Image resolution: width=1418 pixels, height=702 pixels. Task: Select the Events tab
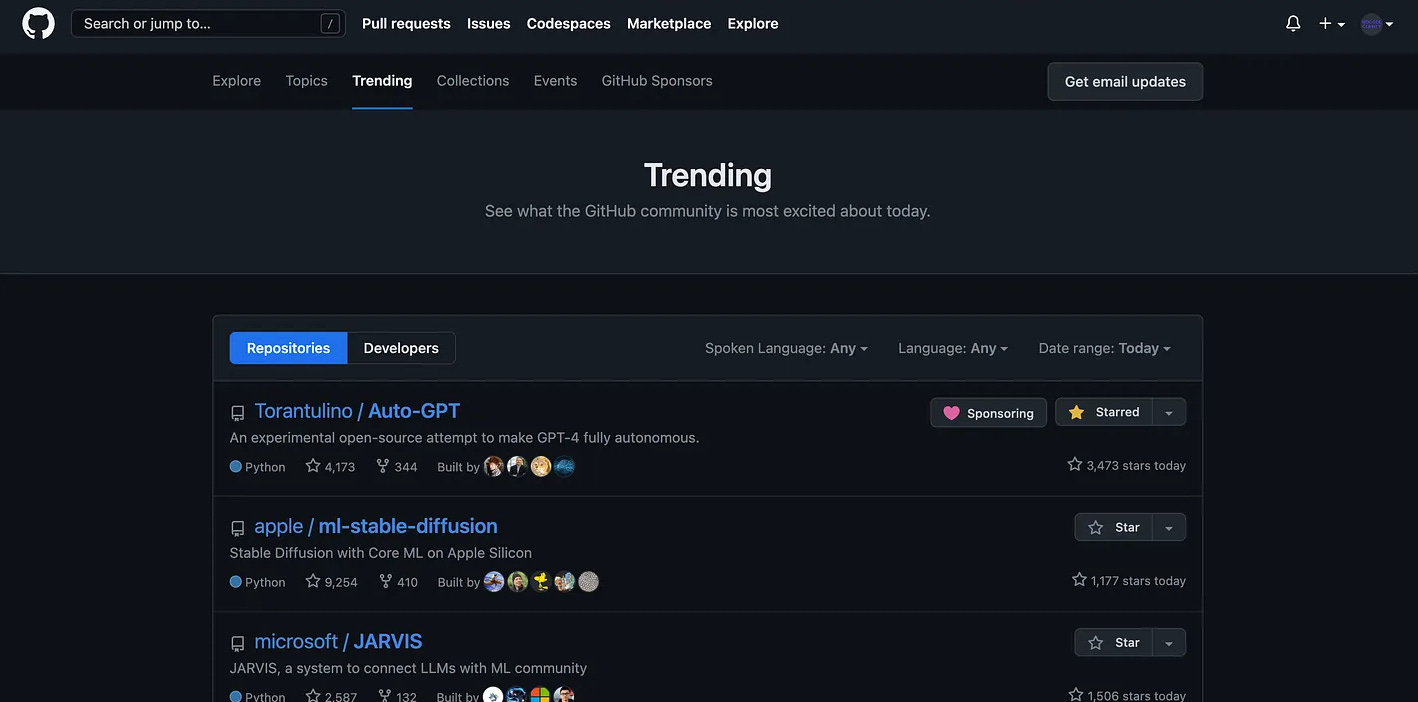pyautogui.click(x=555, y=81)
